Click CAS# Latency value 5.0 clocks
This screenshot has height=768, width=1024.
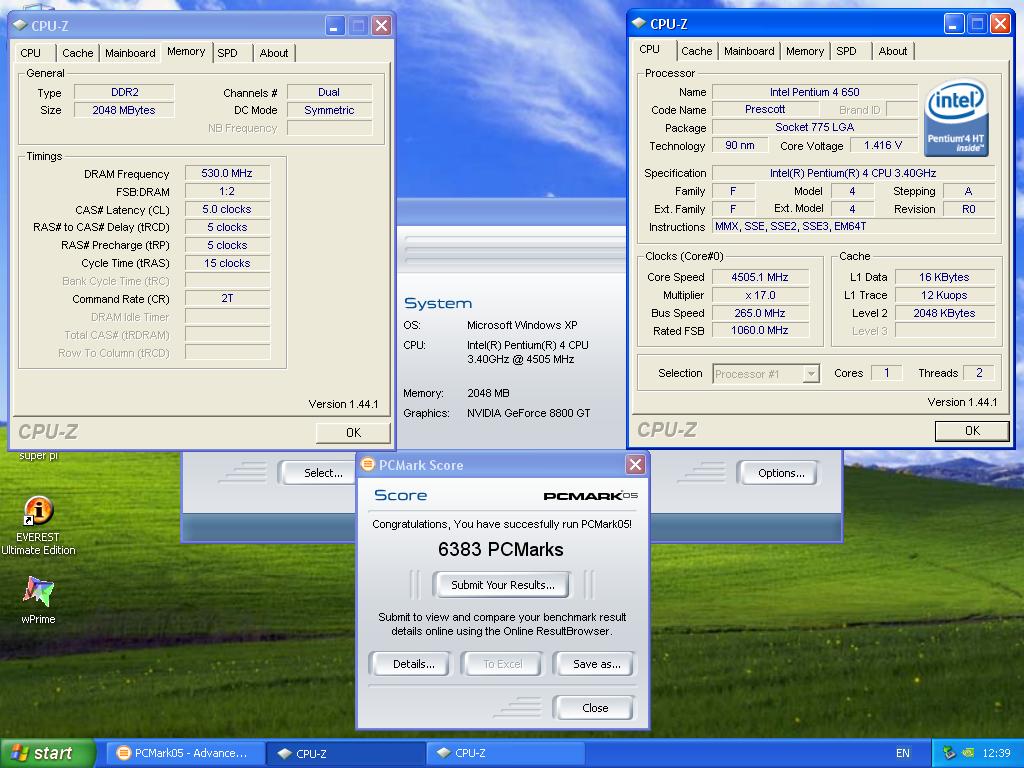pos(227,209)
